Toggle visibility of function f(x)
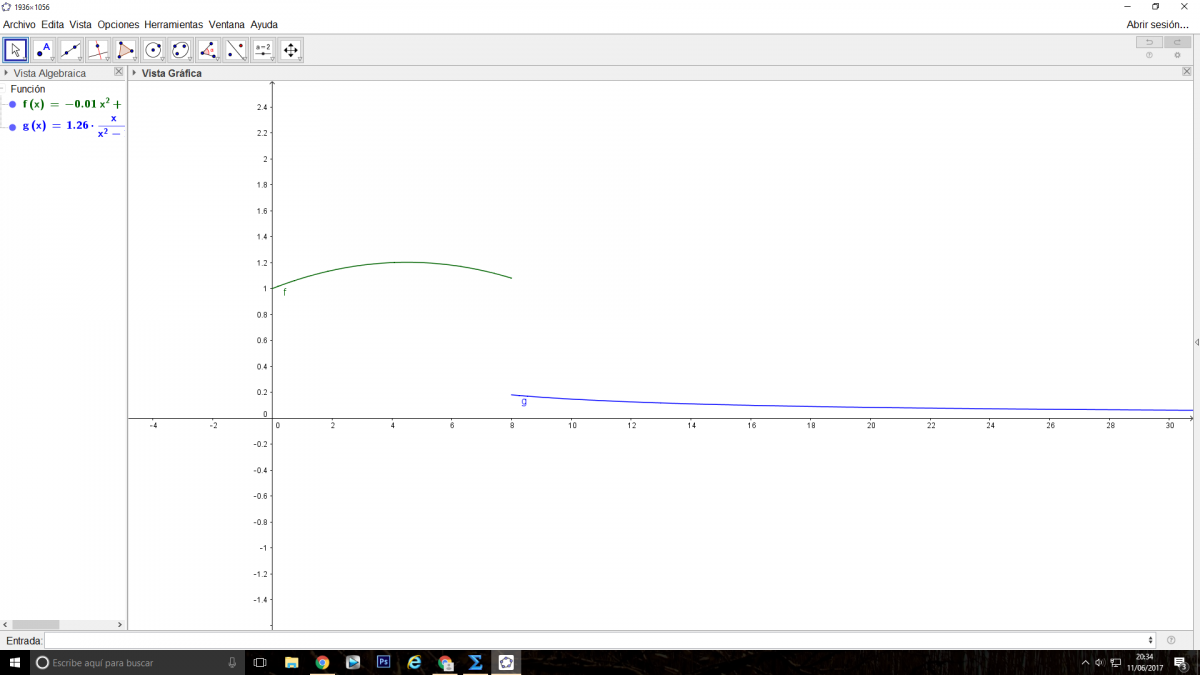Screen dimensions: 1200x675 (12, 104)
